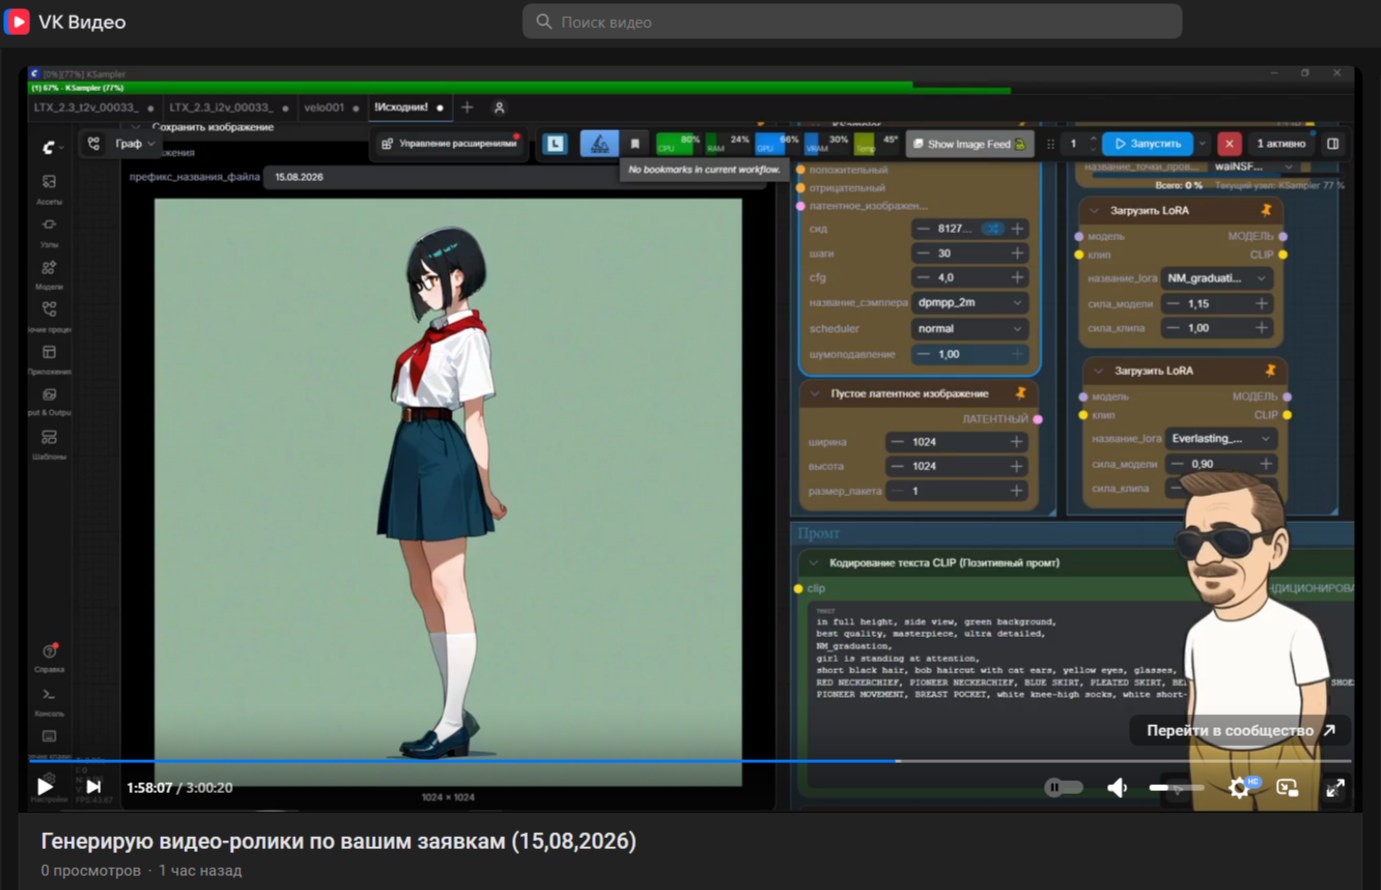Click Перейти в сообщество link
Screen dimensions: 1381x890
coord(1240,730)
